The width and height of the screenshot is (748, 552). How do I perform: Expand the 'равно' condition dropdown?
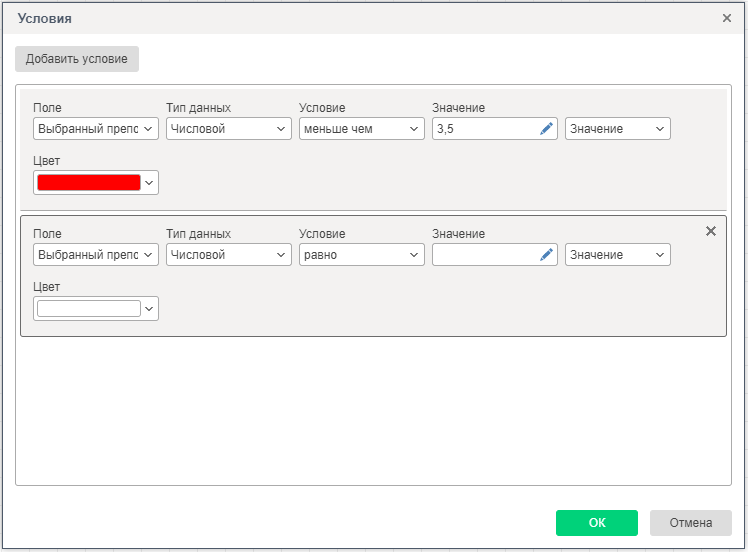pos(362,255)
